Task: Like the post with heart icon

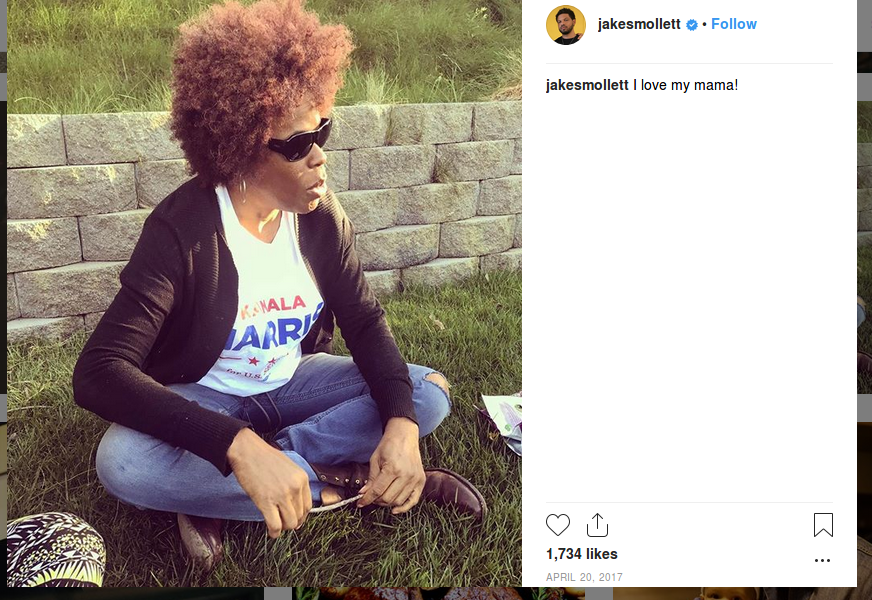Action: 558,525
